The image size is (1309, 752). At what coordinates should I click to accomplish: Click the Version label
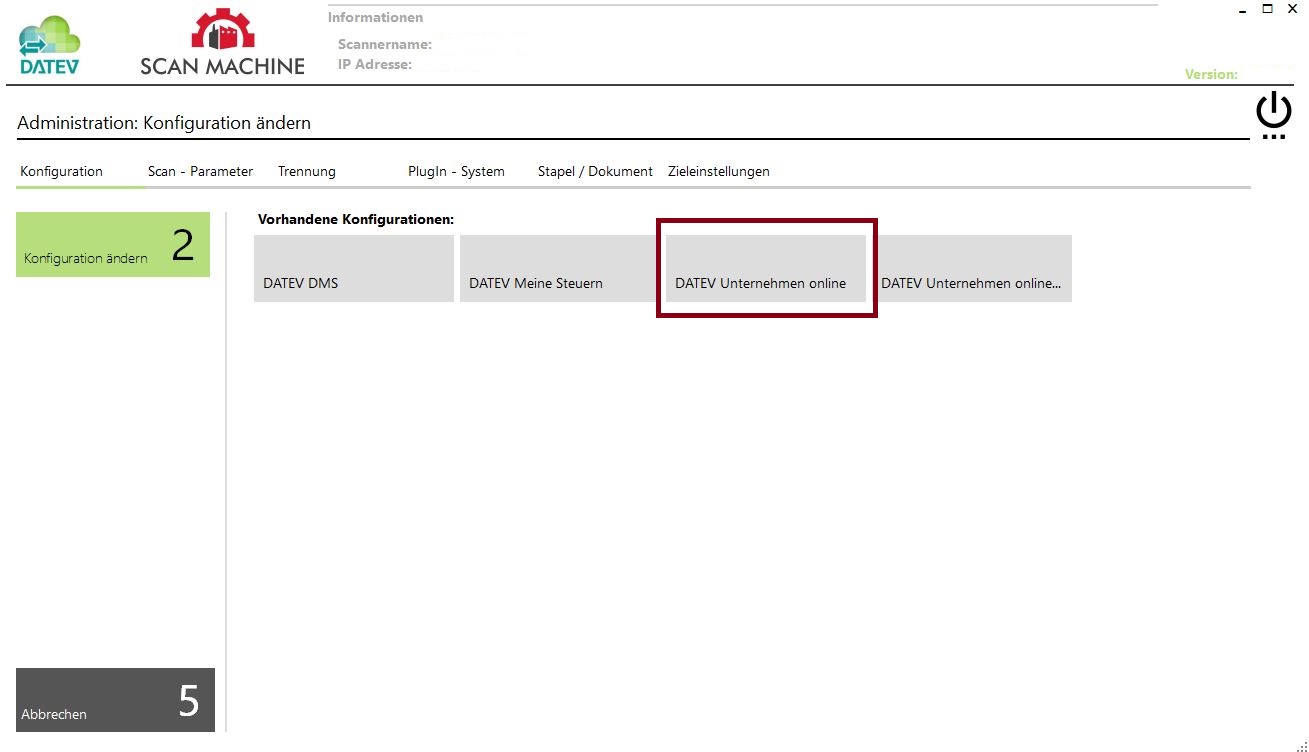(x=1211, y=74)
